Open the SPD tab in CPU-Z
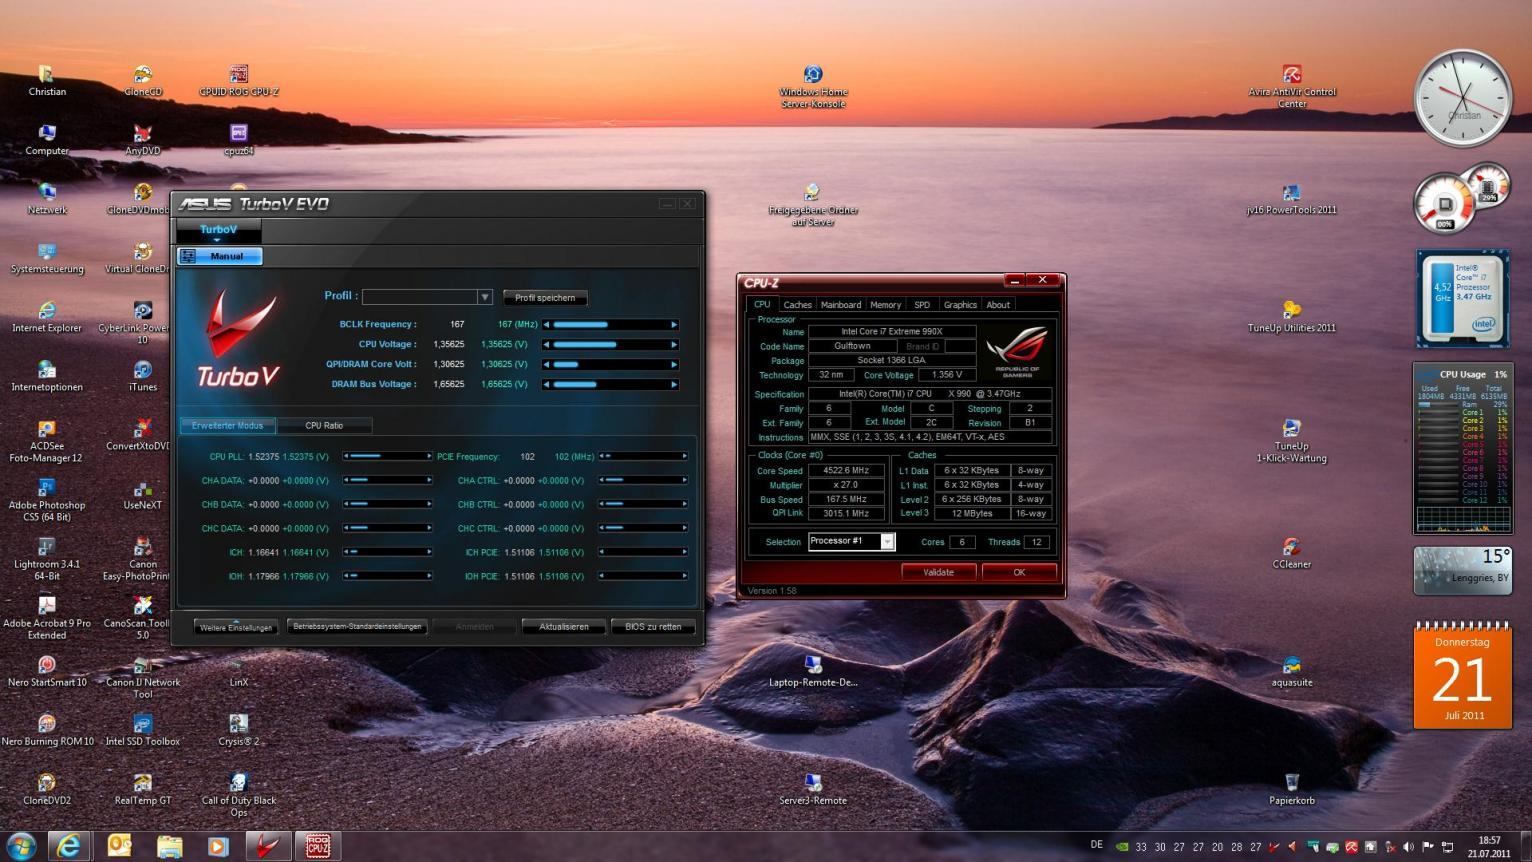1532x862 pixels. [x=922, y=305]
